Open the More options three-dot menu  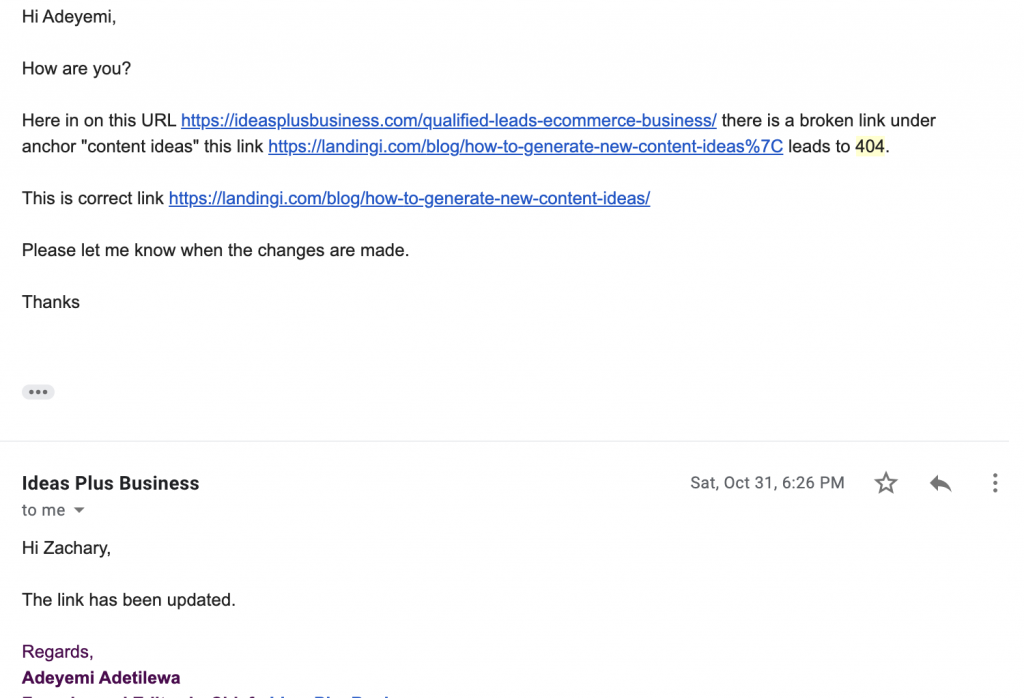pos(995,483)
